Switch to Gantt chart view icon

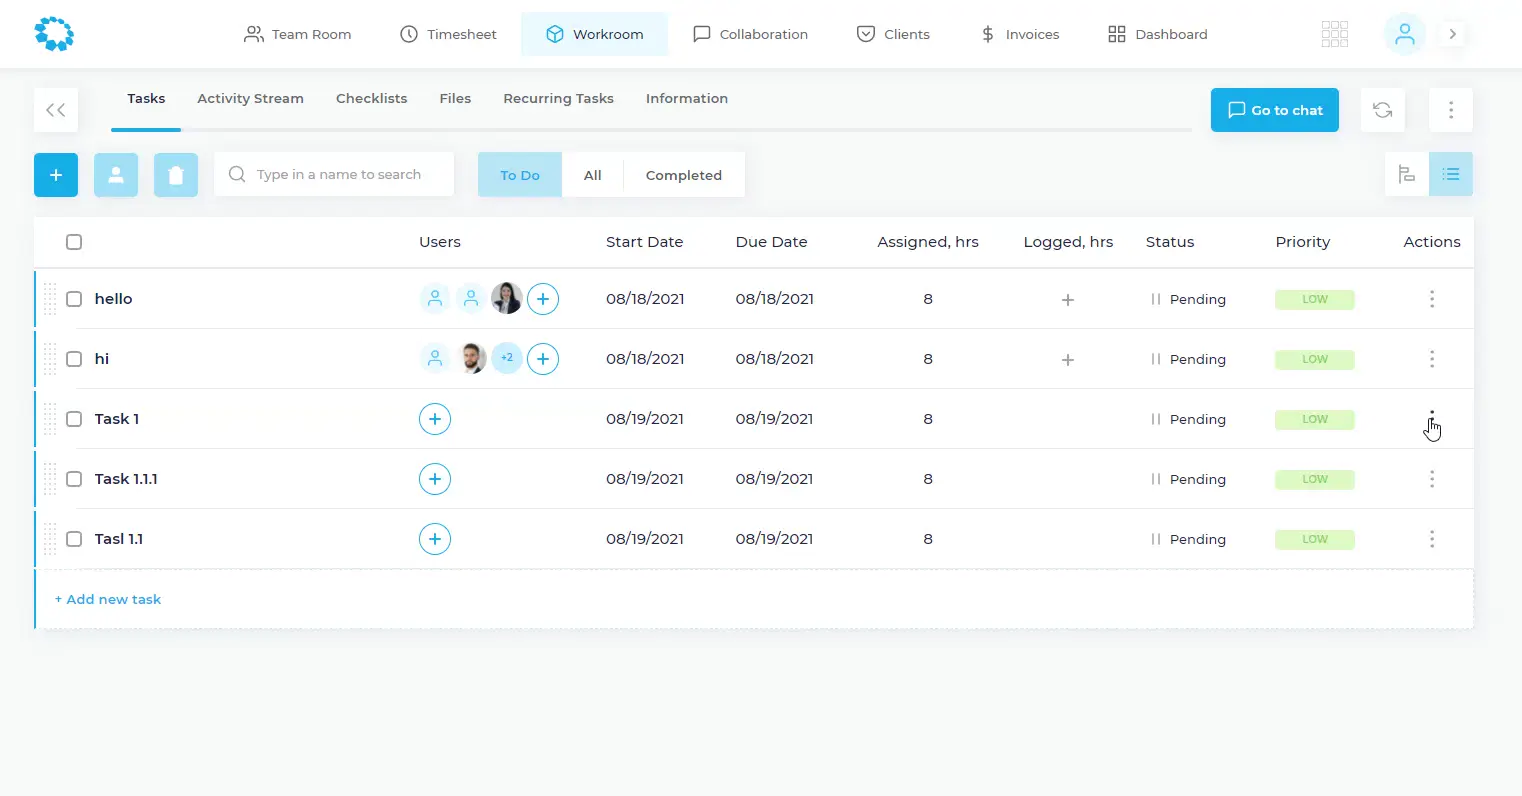(1406, 175)
